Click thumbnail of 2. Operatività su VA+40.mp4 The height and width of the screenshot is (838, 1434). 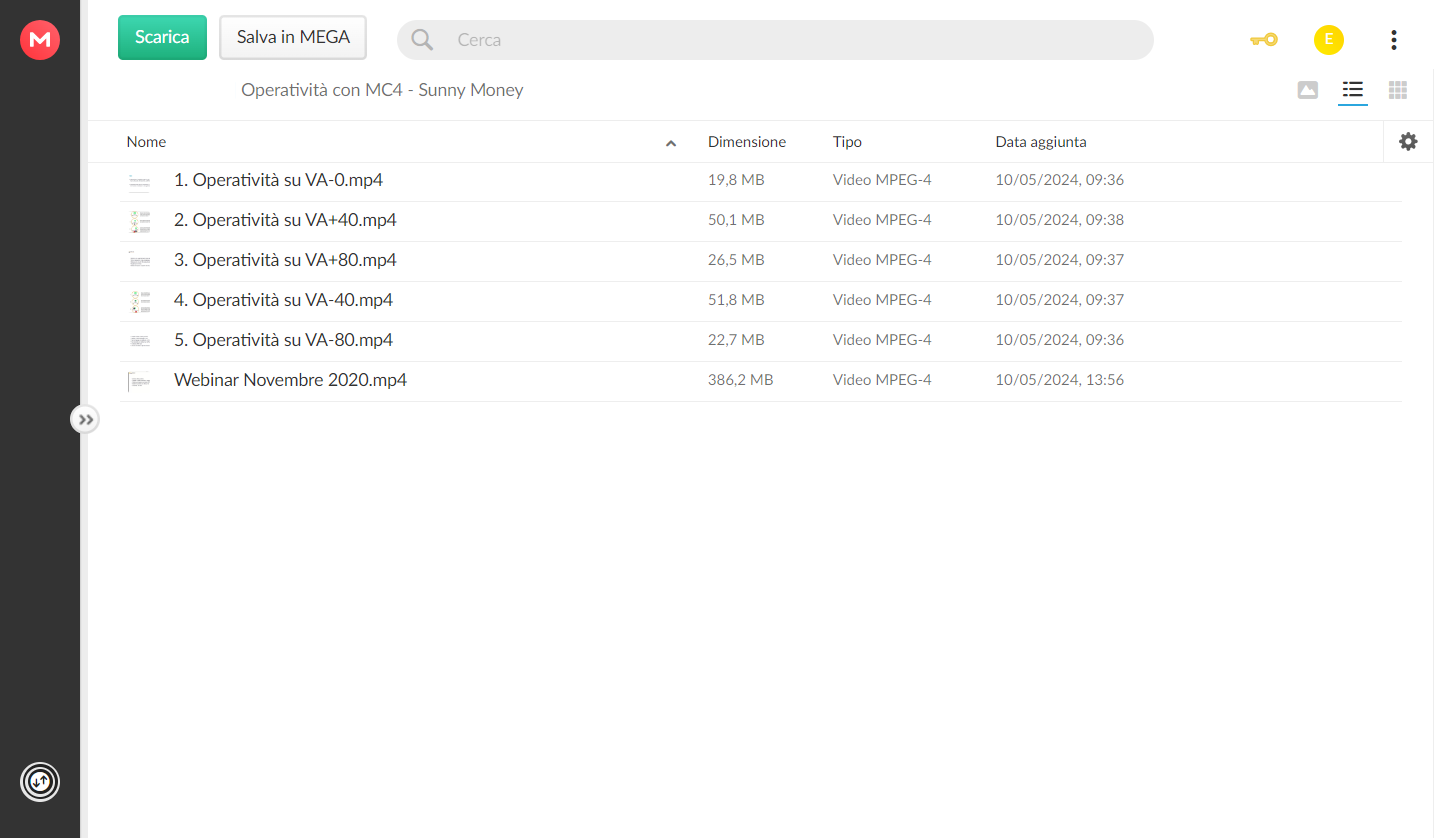point(139,221)
